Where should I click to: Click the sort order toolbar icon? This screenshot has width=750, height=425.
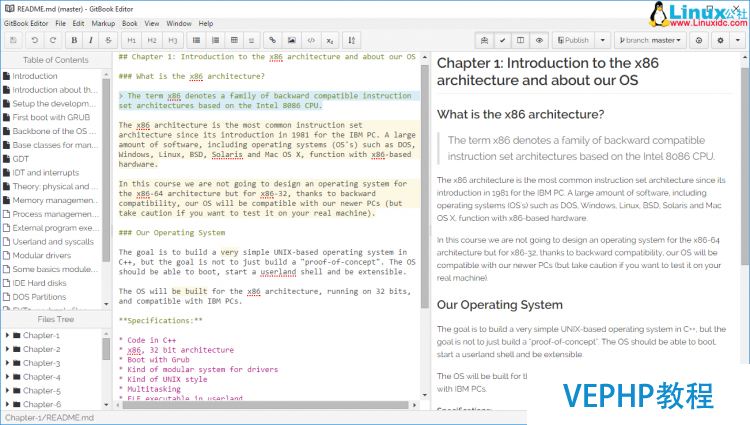click(x=352, y=41)
